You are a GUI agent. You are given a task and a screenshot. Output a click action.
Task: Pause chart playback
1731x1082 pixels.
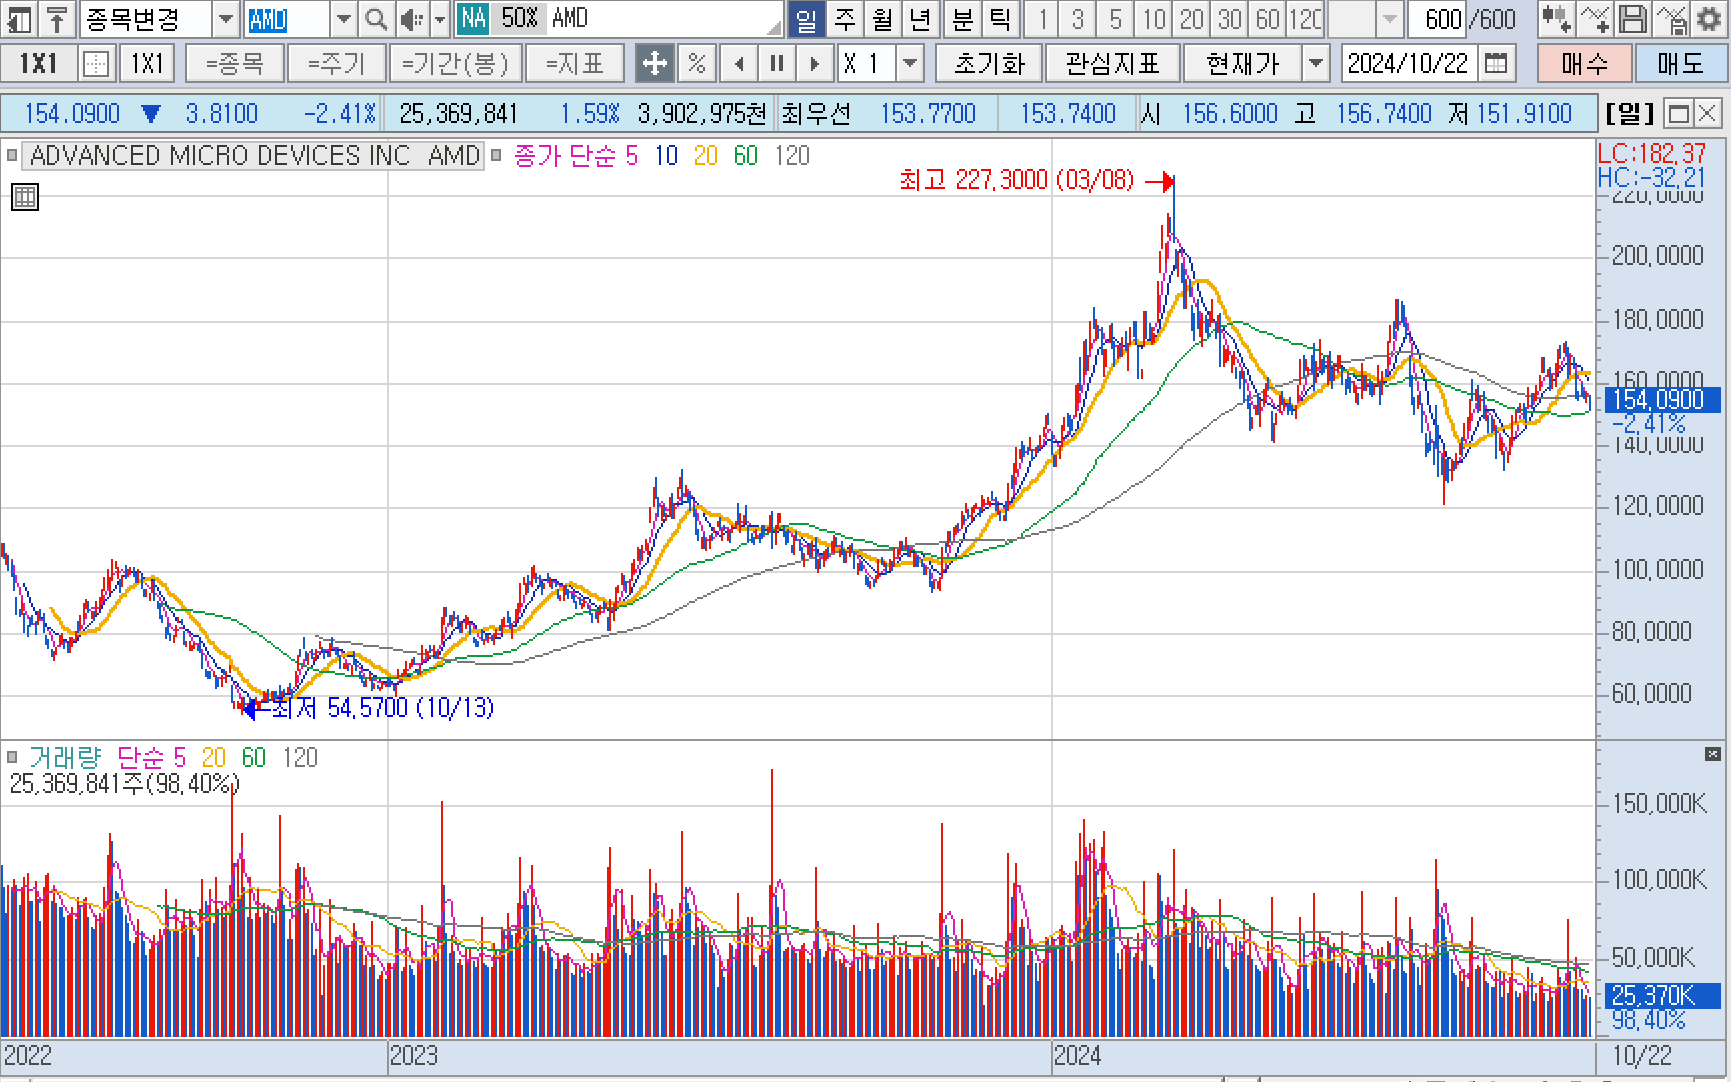tap(777, 64)
